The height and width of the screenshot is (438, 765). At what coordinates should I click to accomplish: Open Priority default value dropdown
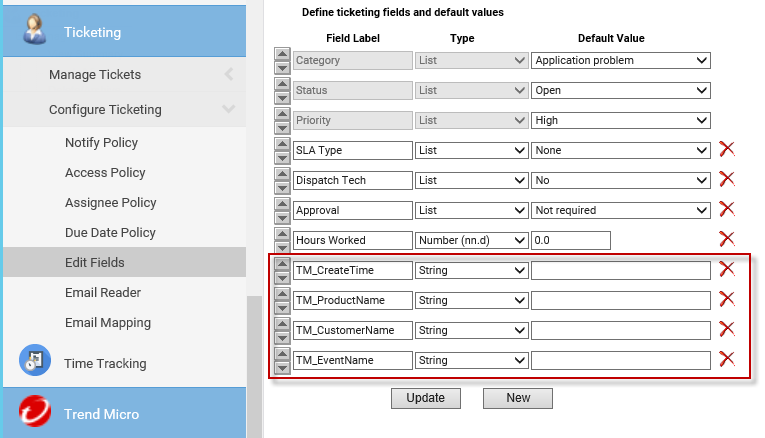[x=620, y=120]
